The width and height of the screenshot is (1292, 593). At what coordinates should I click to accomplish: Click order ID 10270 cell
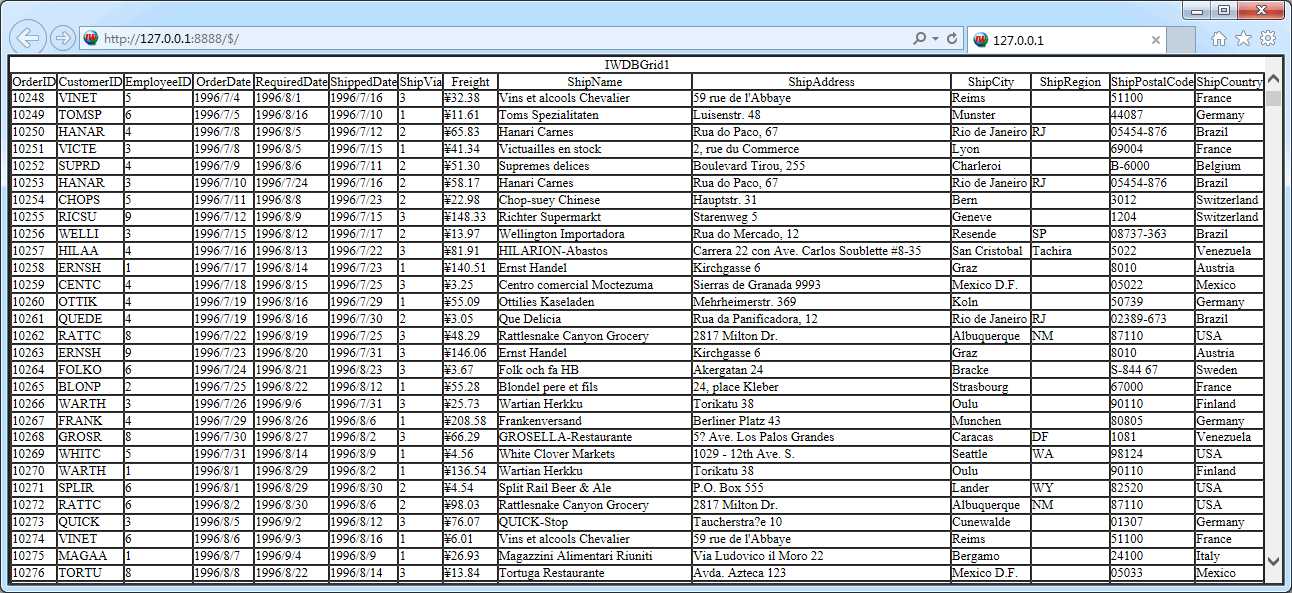point(34,471)
